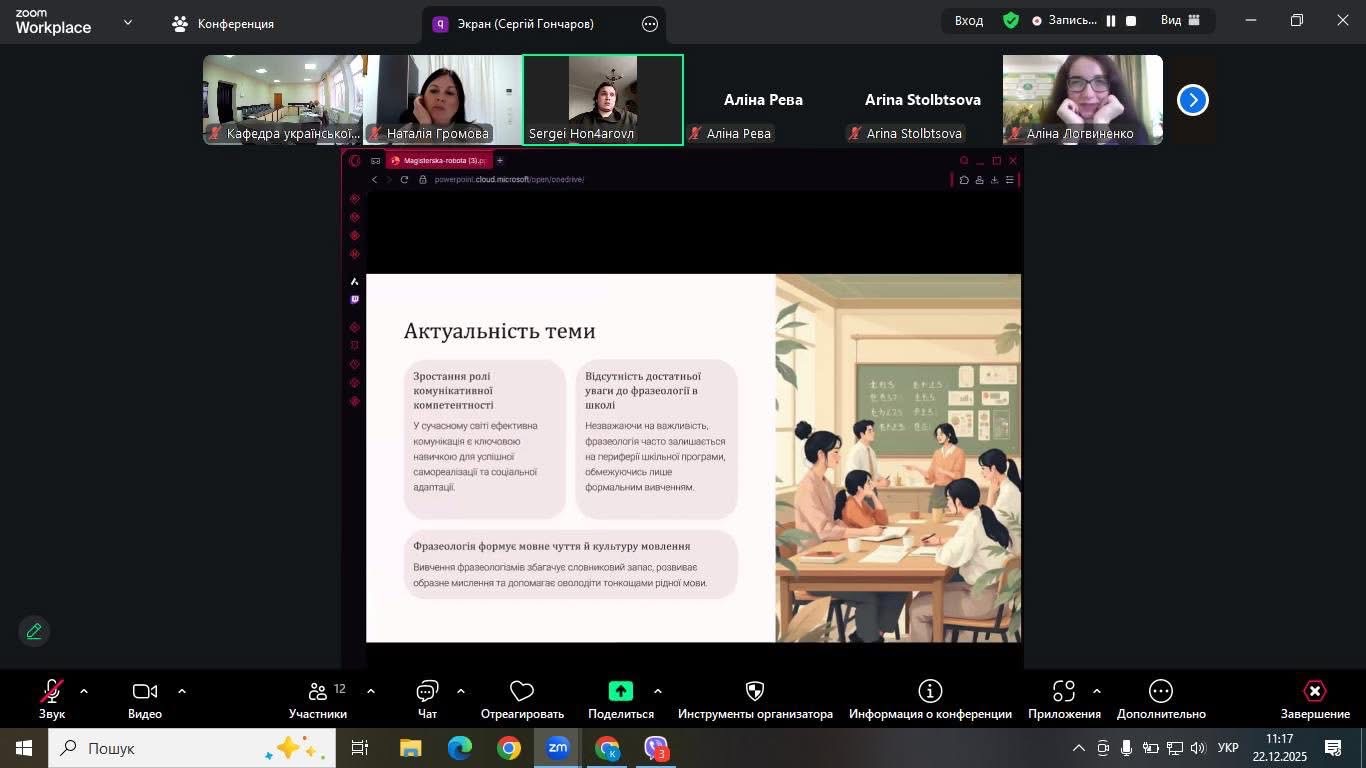1366x768 pixels.
Task: Show next participants with blue arrow
Action: [1192, 100]
